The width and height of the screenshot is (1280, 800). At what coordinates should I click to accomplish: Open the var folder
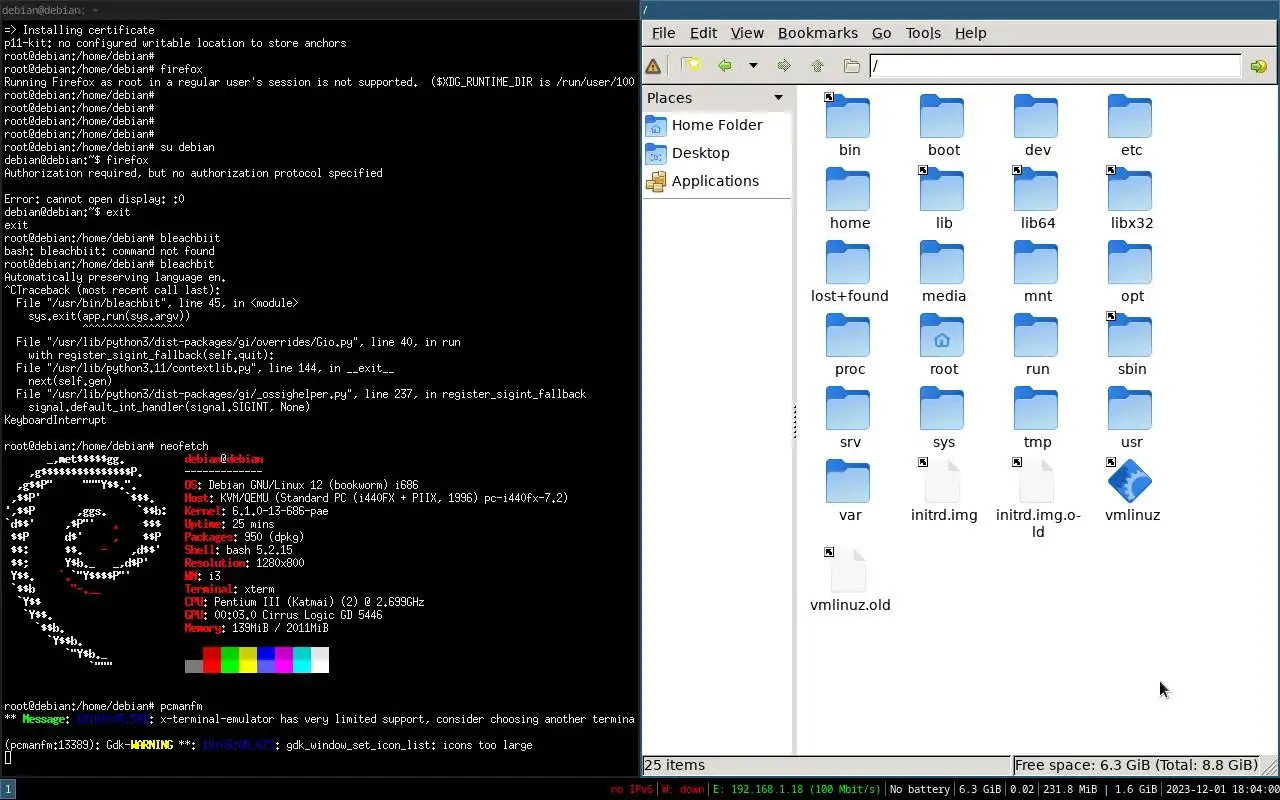pyautogui.click(x=848, y=482)
